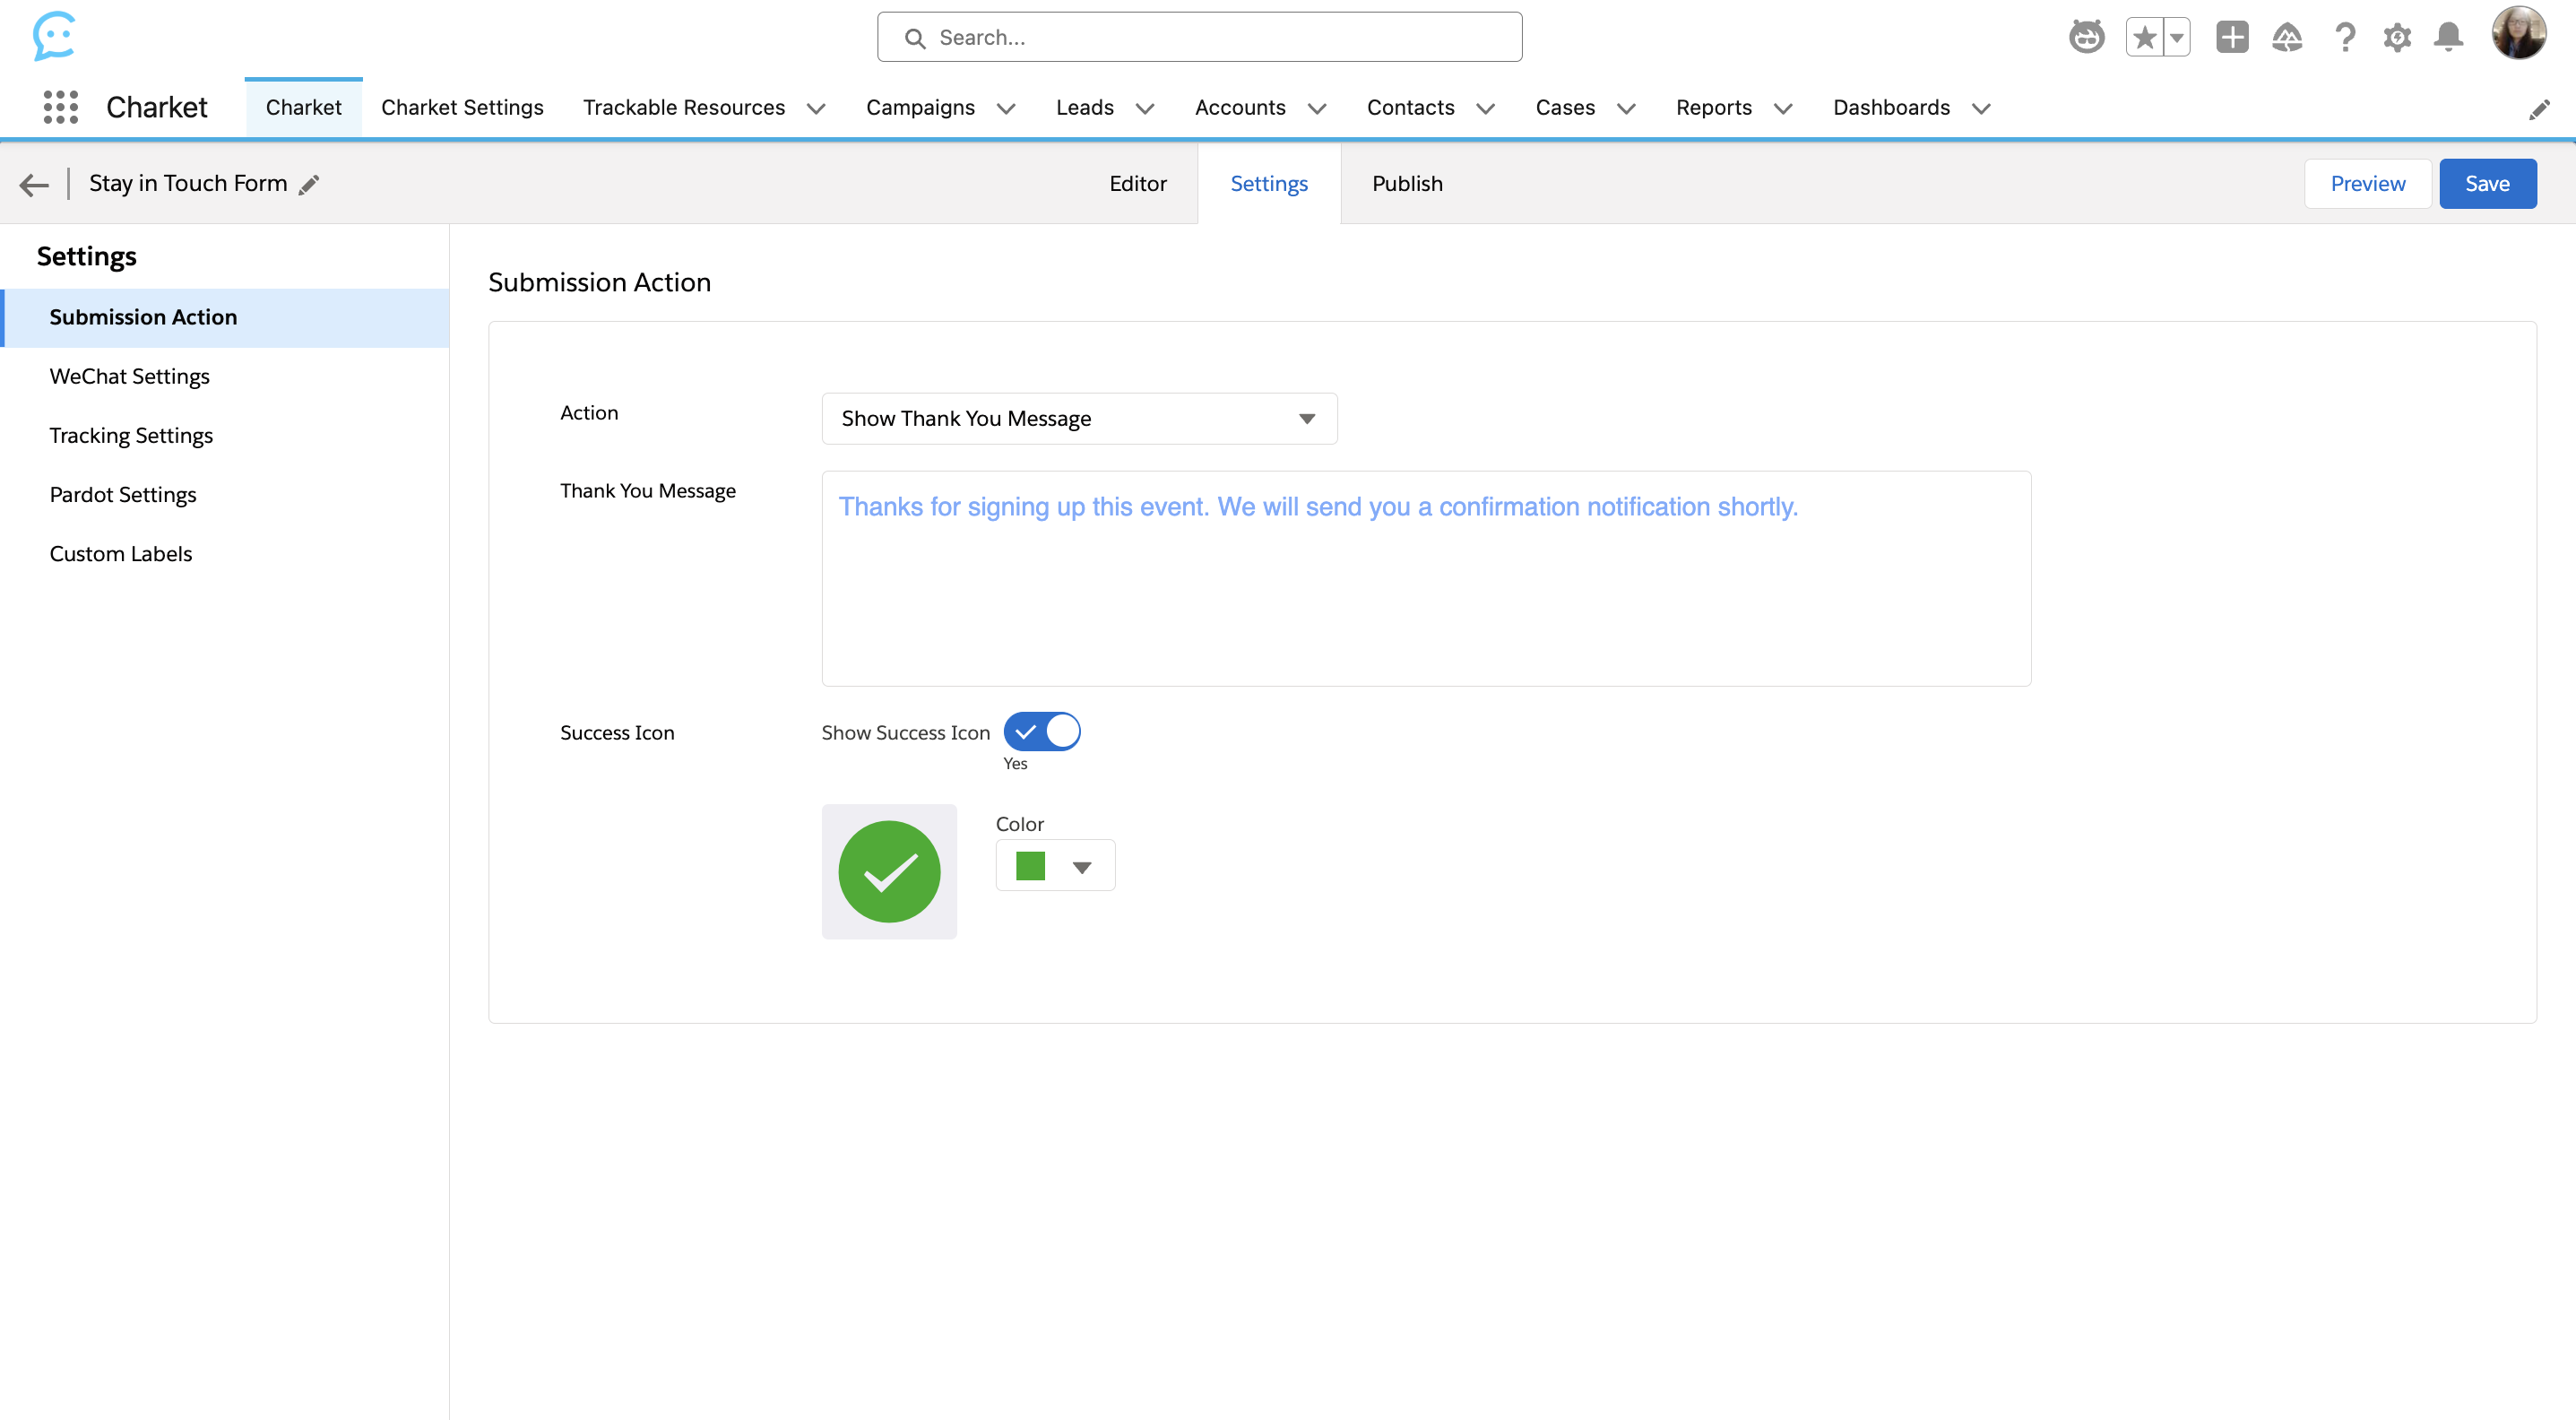Open the Setup gear icon
Image resolution: width=2576 pixels, height=1420 pixels.
2397,37
